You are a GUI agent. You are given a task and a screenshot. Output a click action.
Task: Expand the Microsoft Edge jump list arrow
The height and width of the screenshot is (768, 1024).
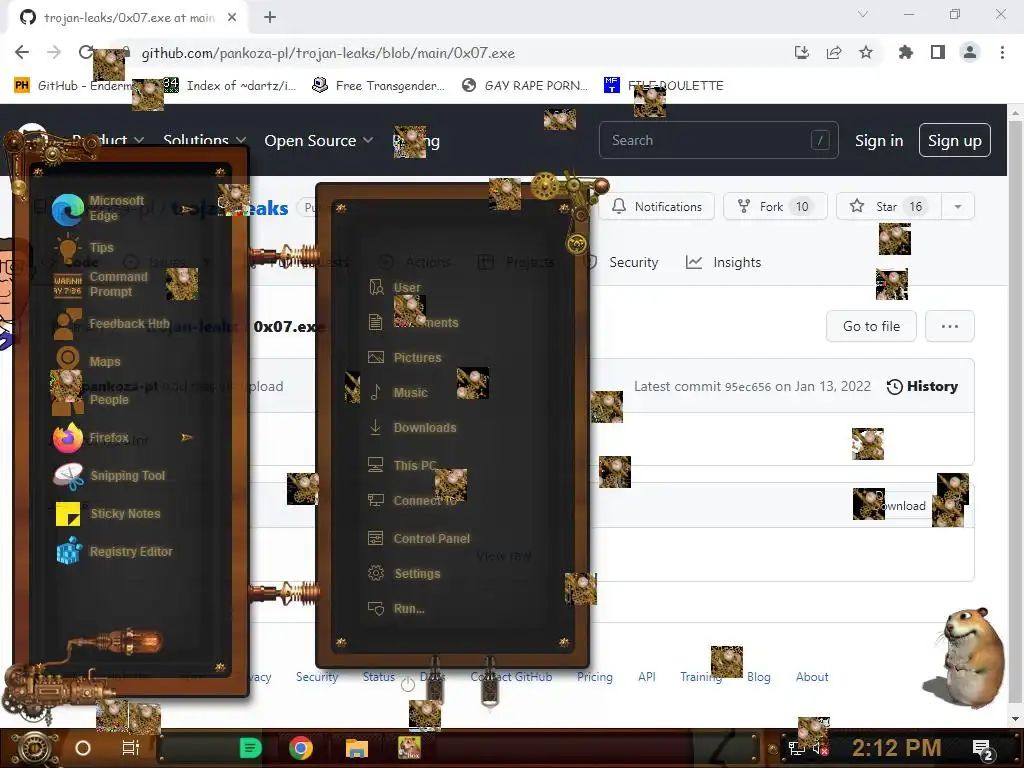click(187, 209)
